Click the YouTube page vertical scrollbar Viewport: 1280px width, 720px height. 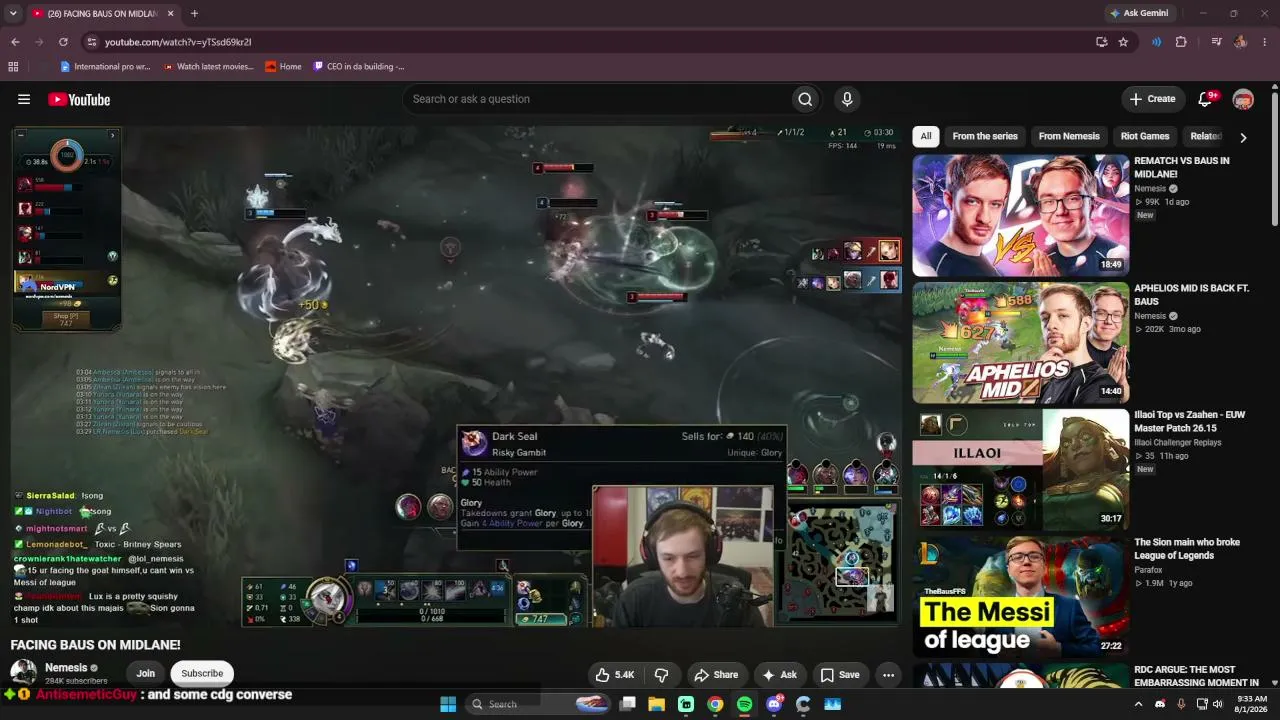click(1274, 160)
